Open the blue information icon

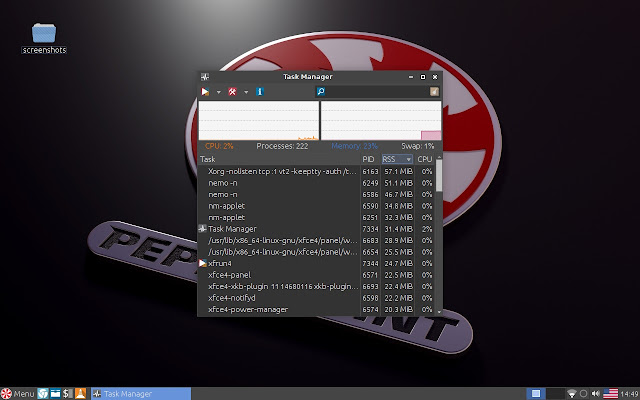click(260, 92)
